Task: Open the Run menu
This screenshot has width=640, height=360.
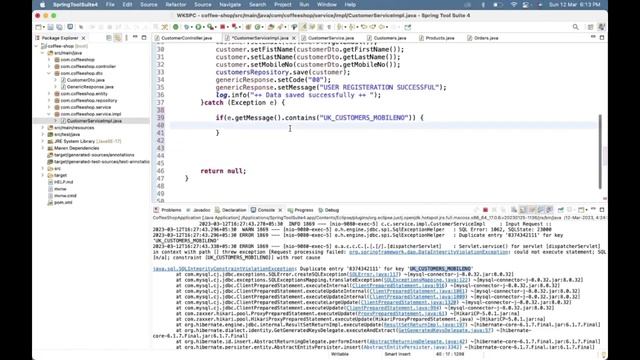Action: click(x=304, y=4)
